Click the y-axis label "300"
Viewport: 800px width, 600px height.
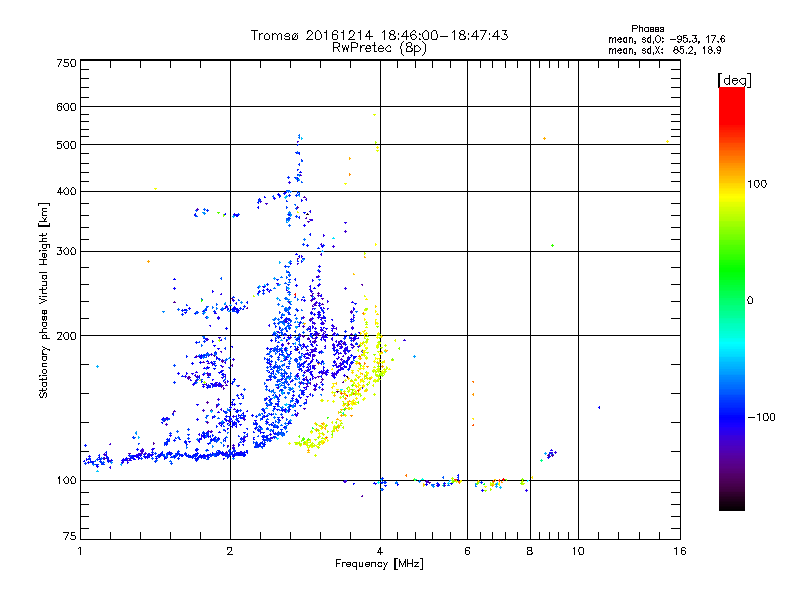pos(66,251)
